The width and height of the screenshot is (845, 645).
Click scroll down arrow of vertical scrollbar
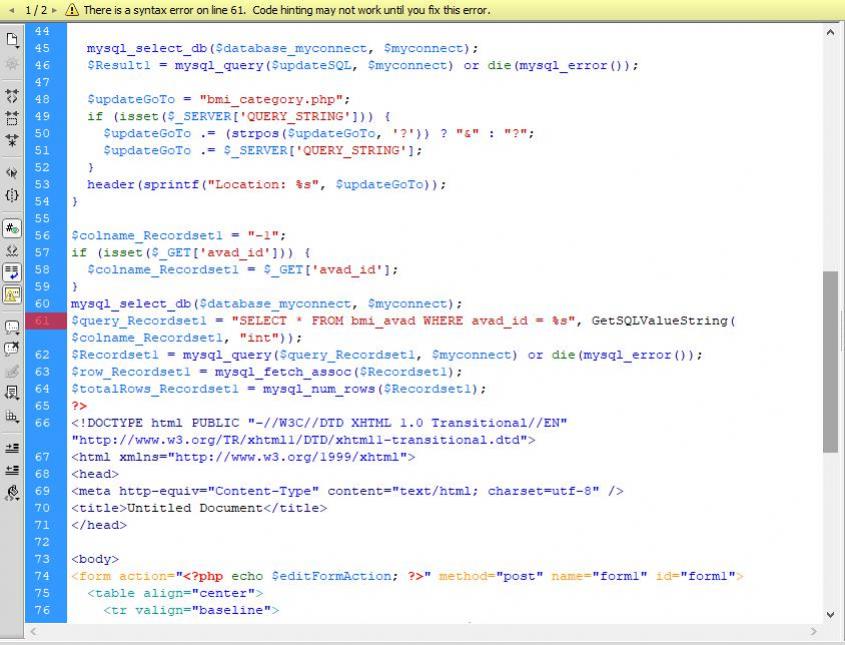coord(830,615)
